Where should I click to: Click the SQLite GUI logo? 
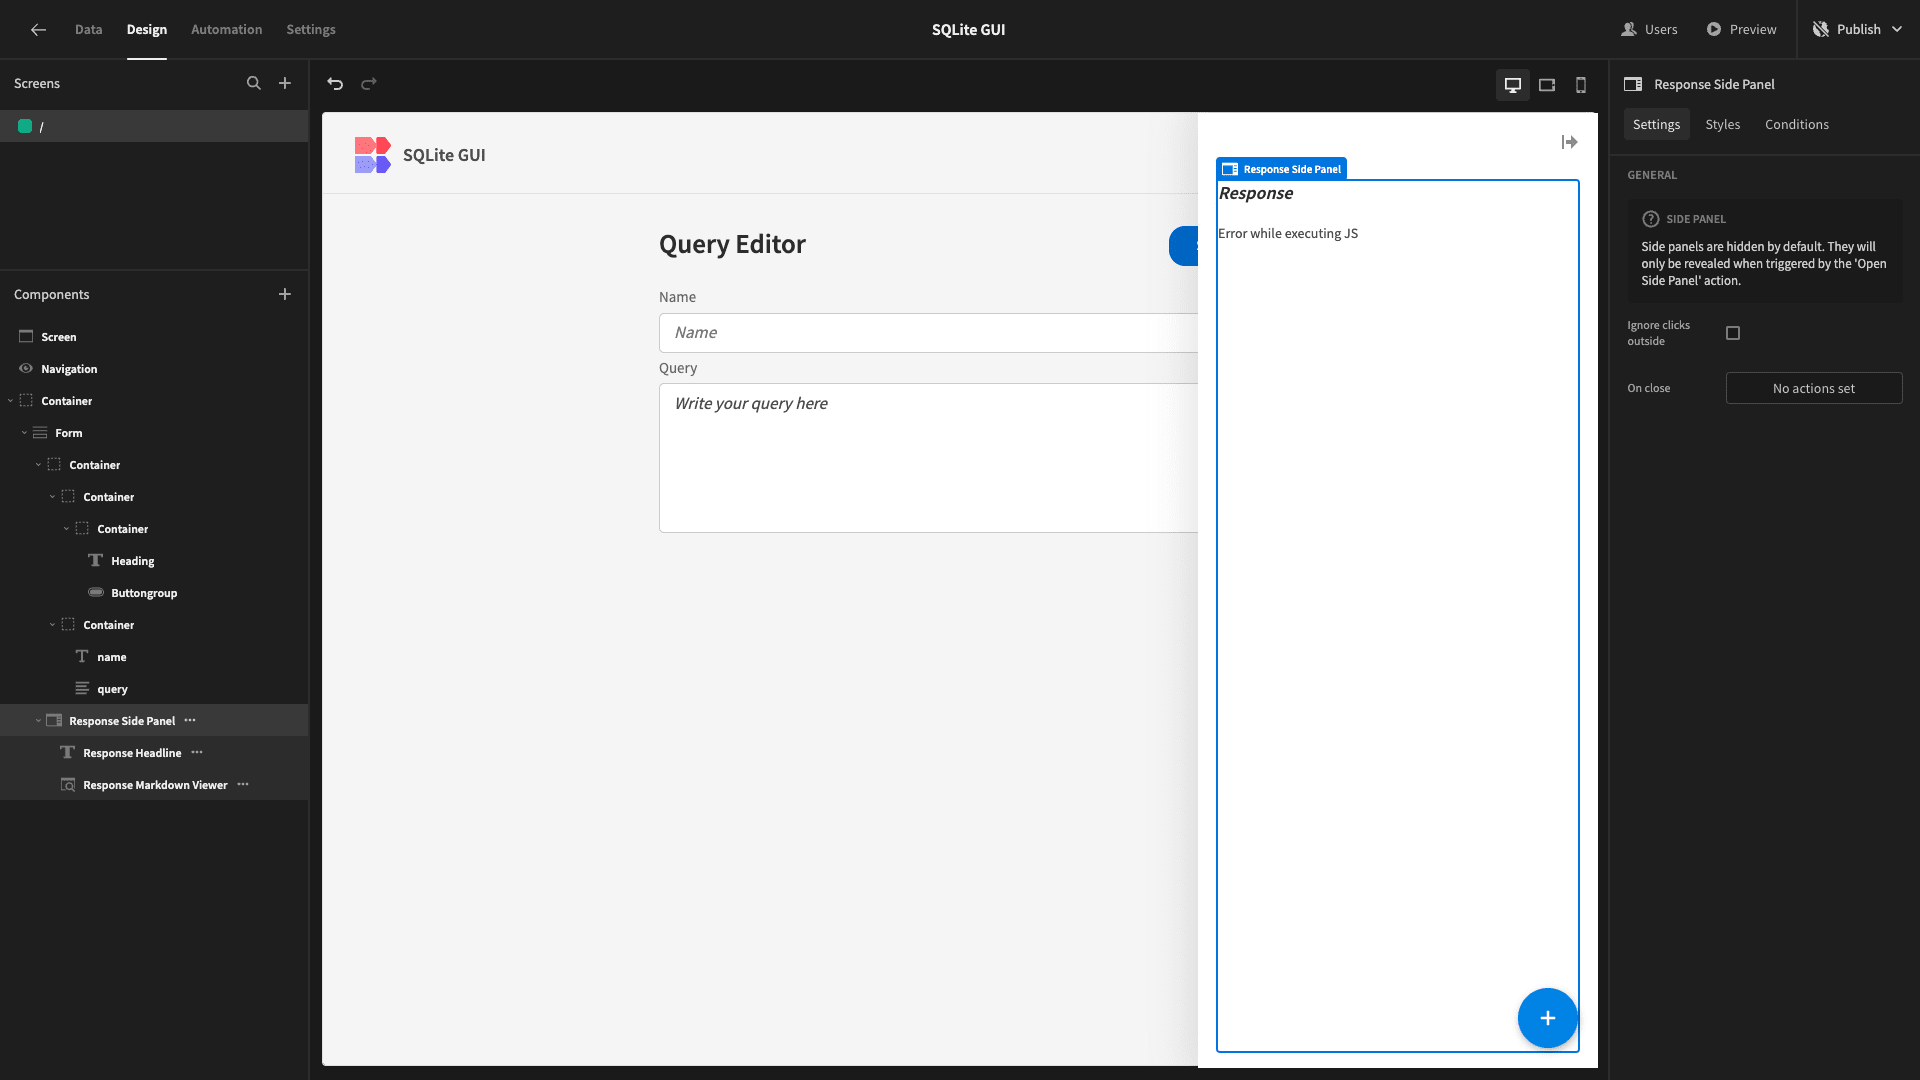(x=372, y=155)
